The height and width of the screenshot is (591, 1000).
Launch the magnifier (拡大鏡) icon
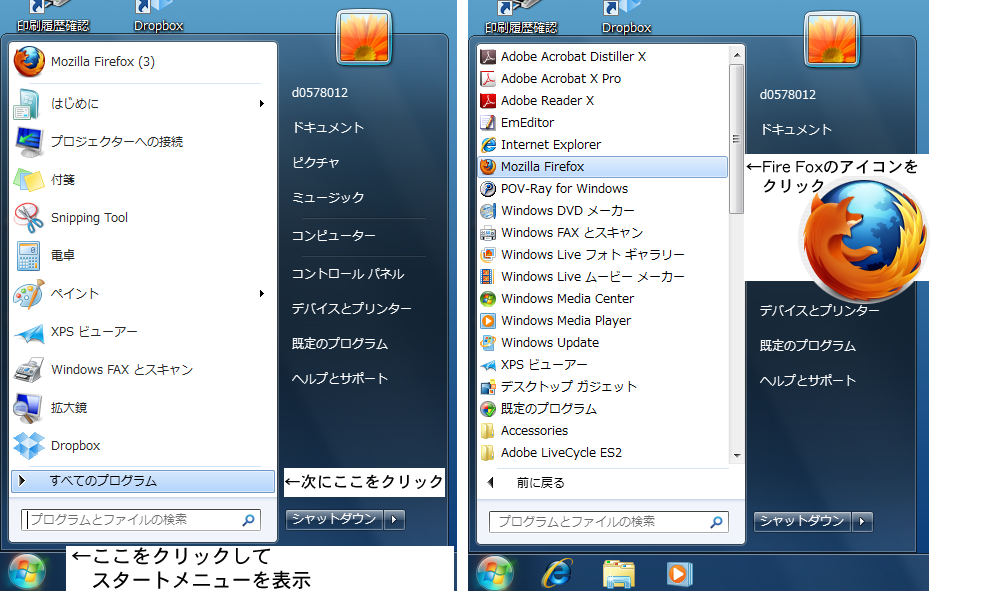[x=28, y=407]
